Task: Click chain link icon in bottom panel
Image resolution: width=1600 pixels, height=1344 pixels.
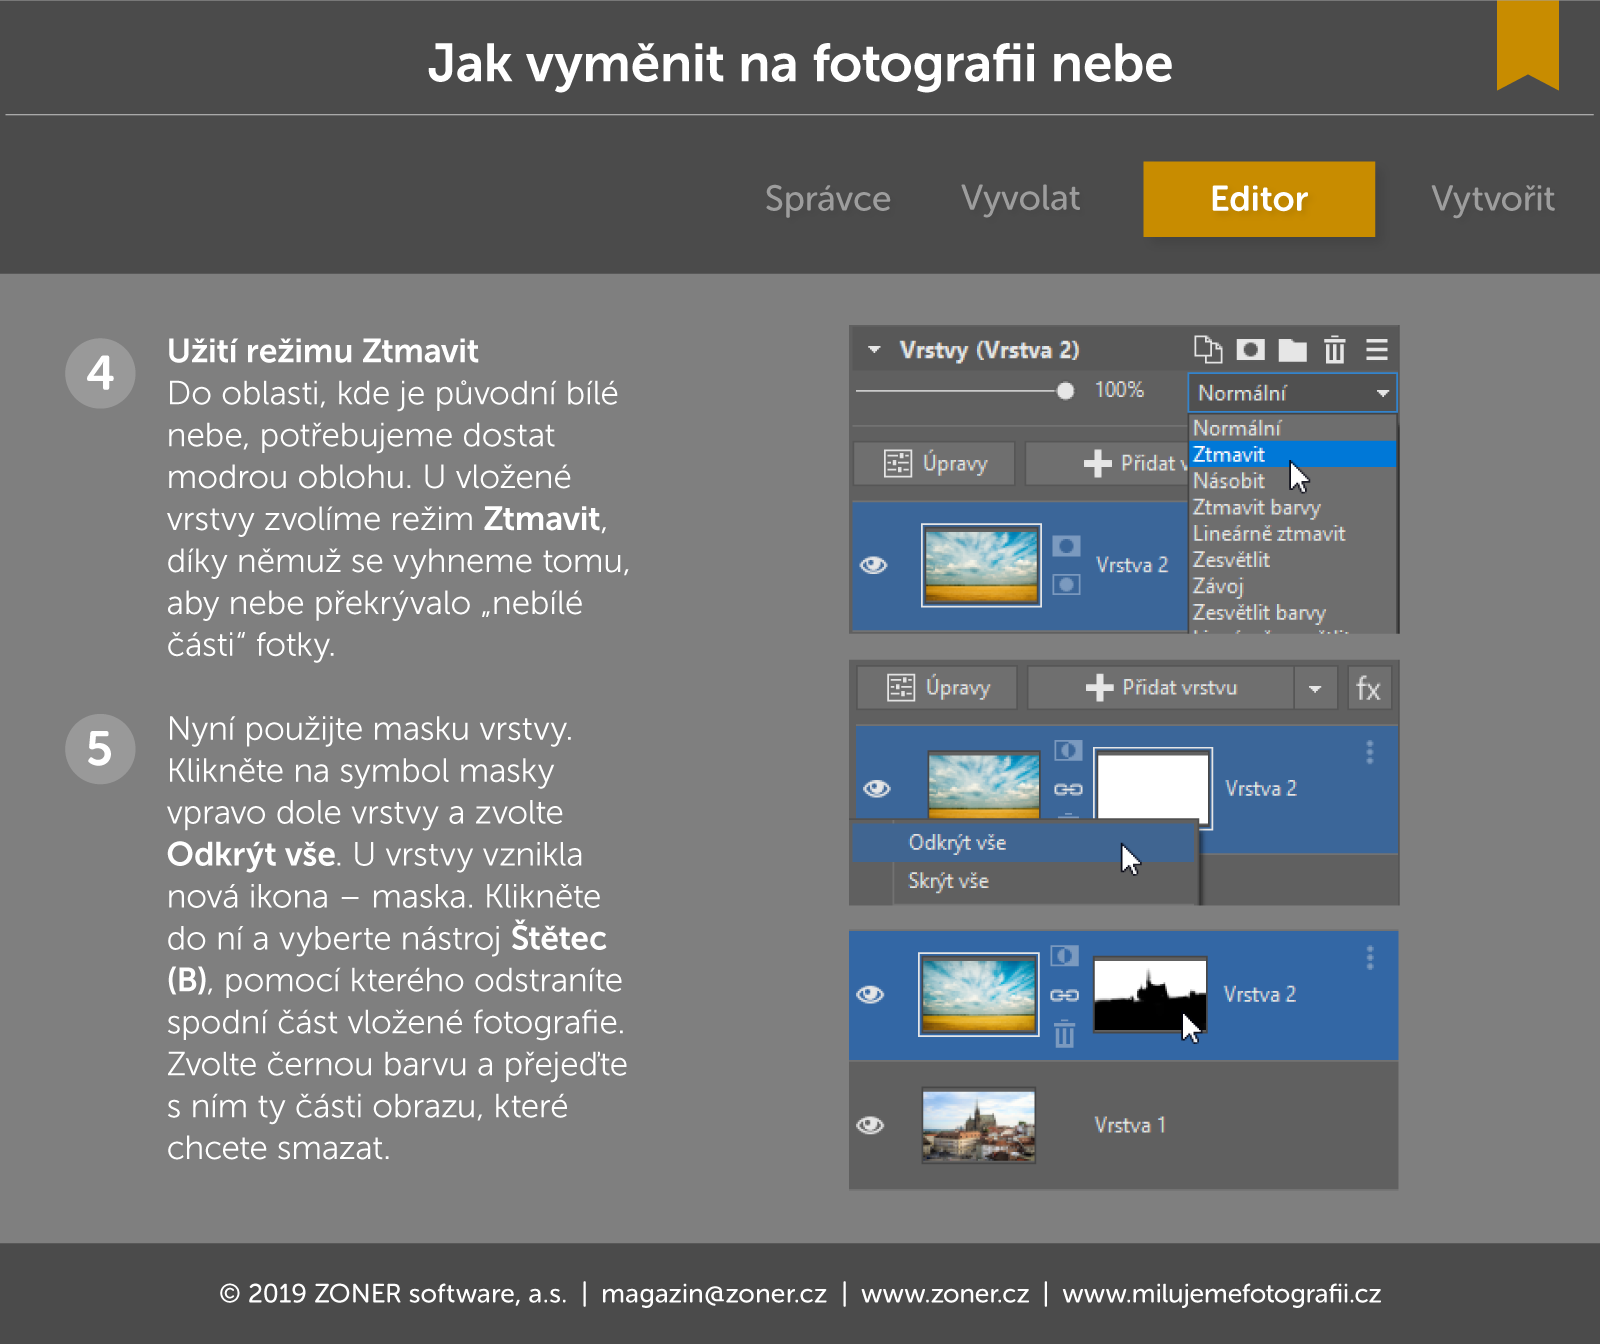Action: (1064, 995)
